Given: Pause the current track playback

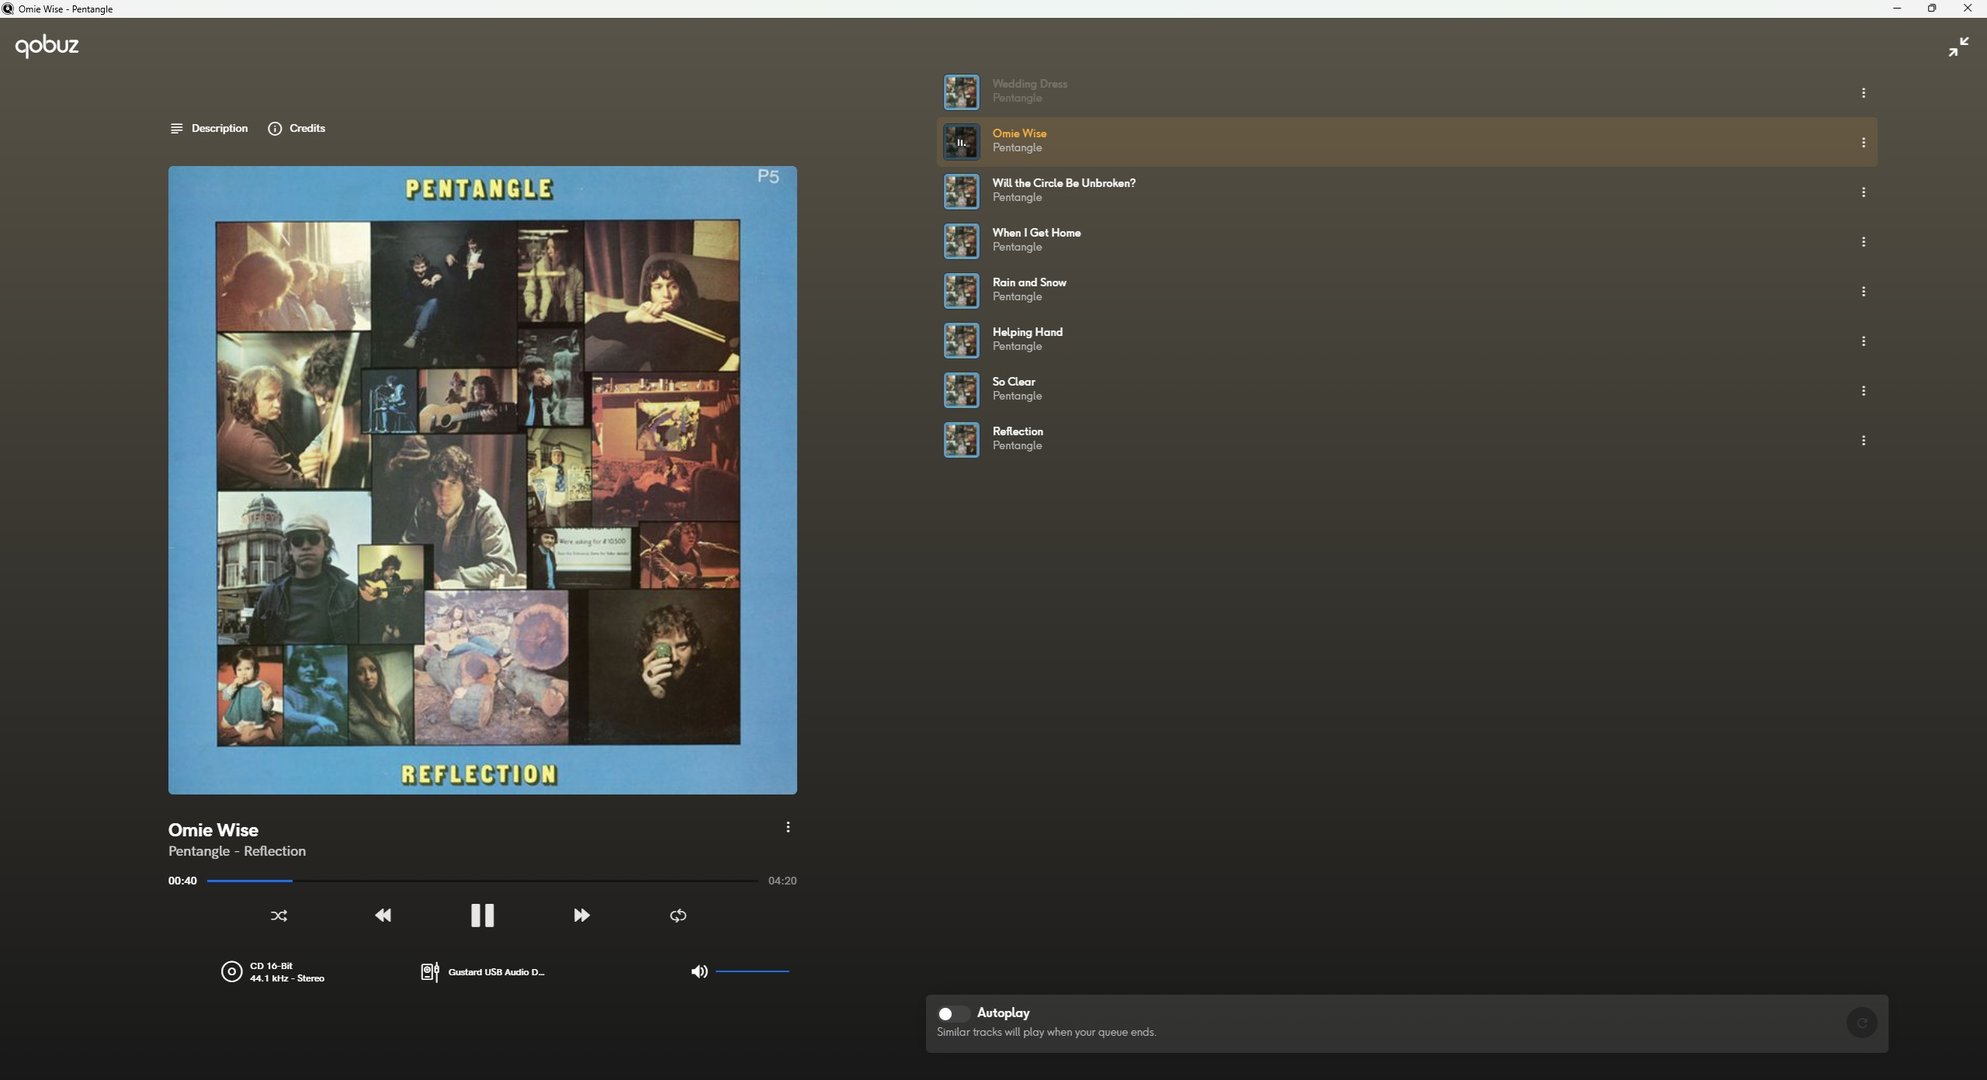Looking at the screenshot, I should click(x=482, y=915).
